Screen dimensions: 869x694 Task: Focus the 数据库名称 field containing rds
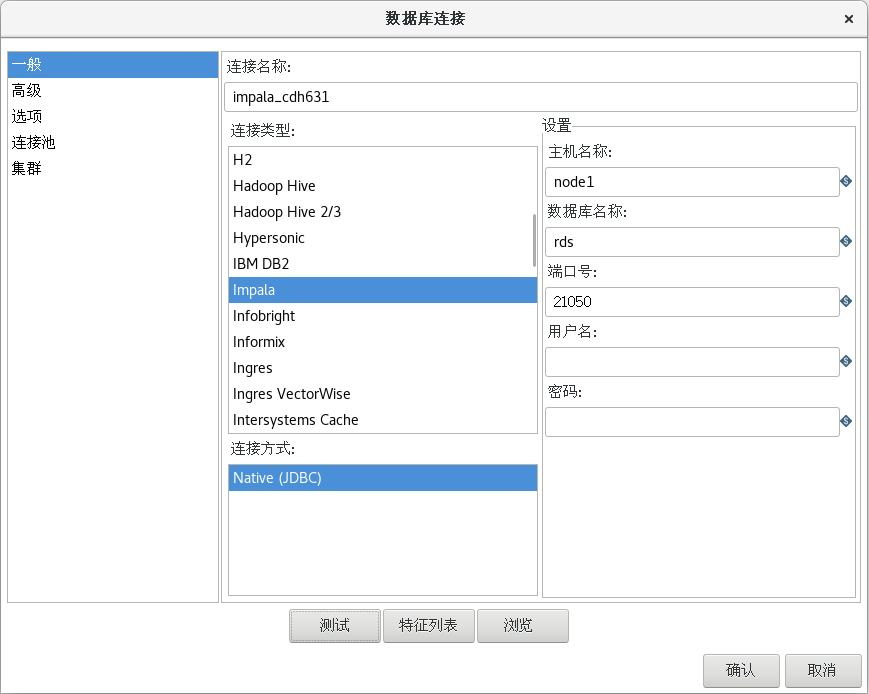[692, 242]
